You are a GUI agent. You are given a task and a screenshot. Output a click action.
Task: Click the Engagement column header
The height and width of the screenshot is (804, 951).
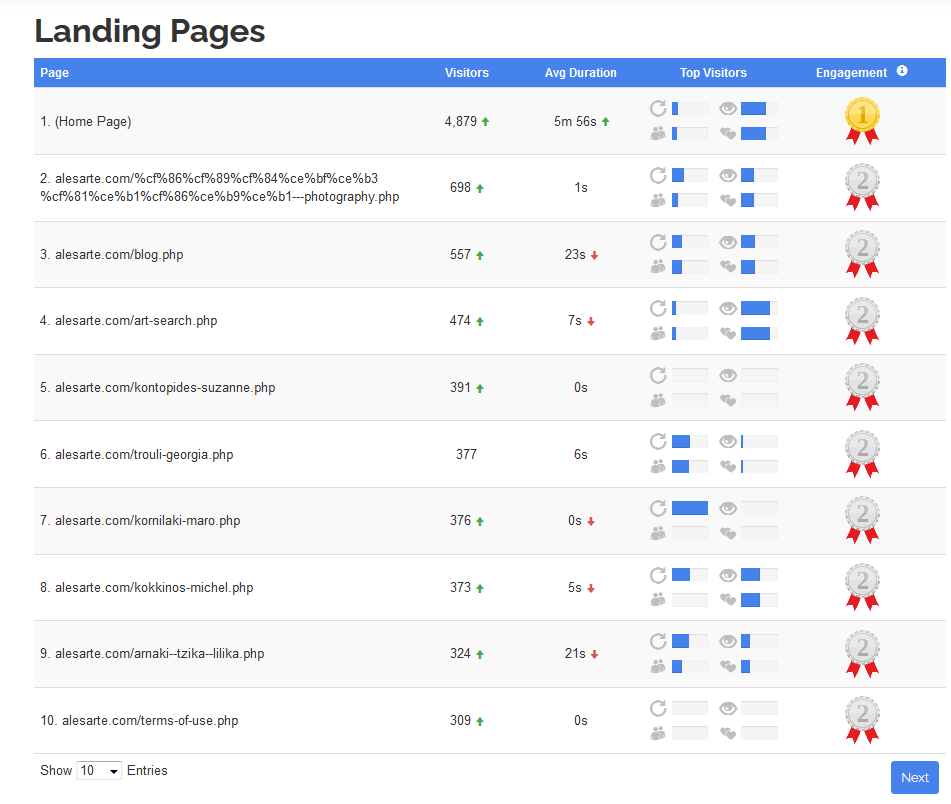coord(851,73)
